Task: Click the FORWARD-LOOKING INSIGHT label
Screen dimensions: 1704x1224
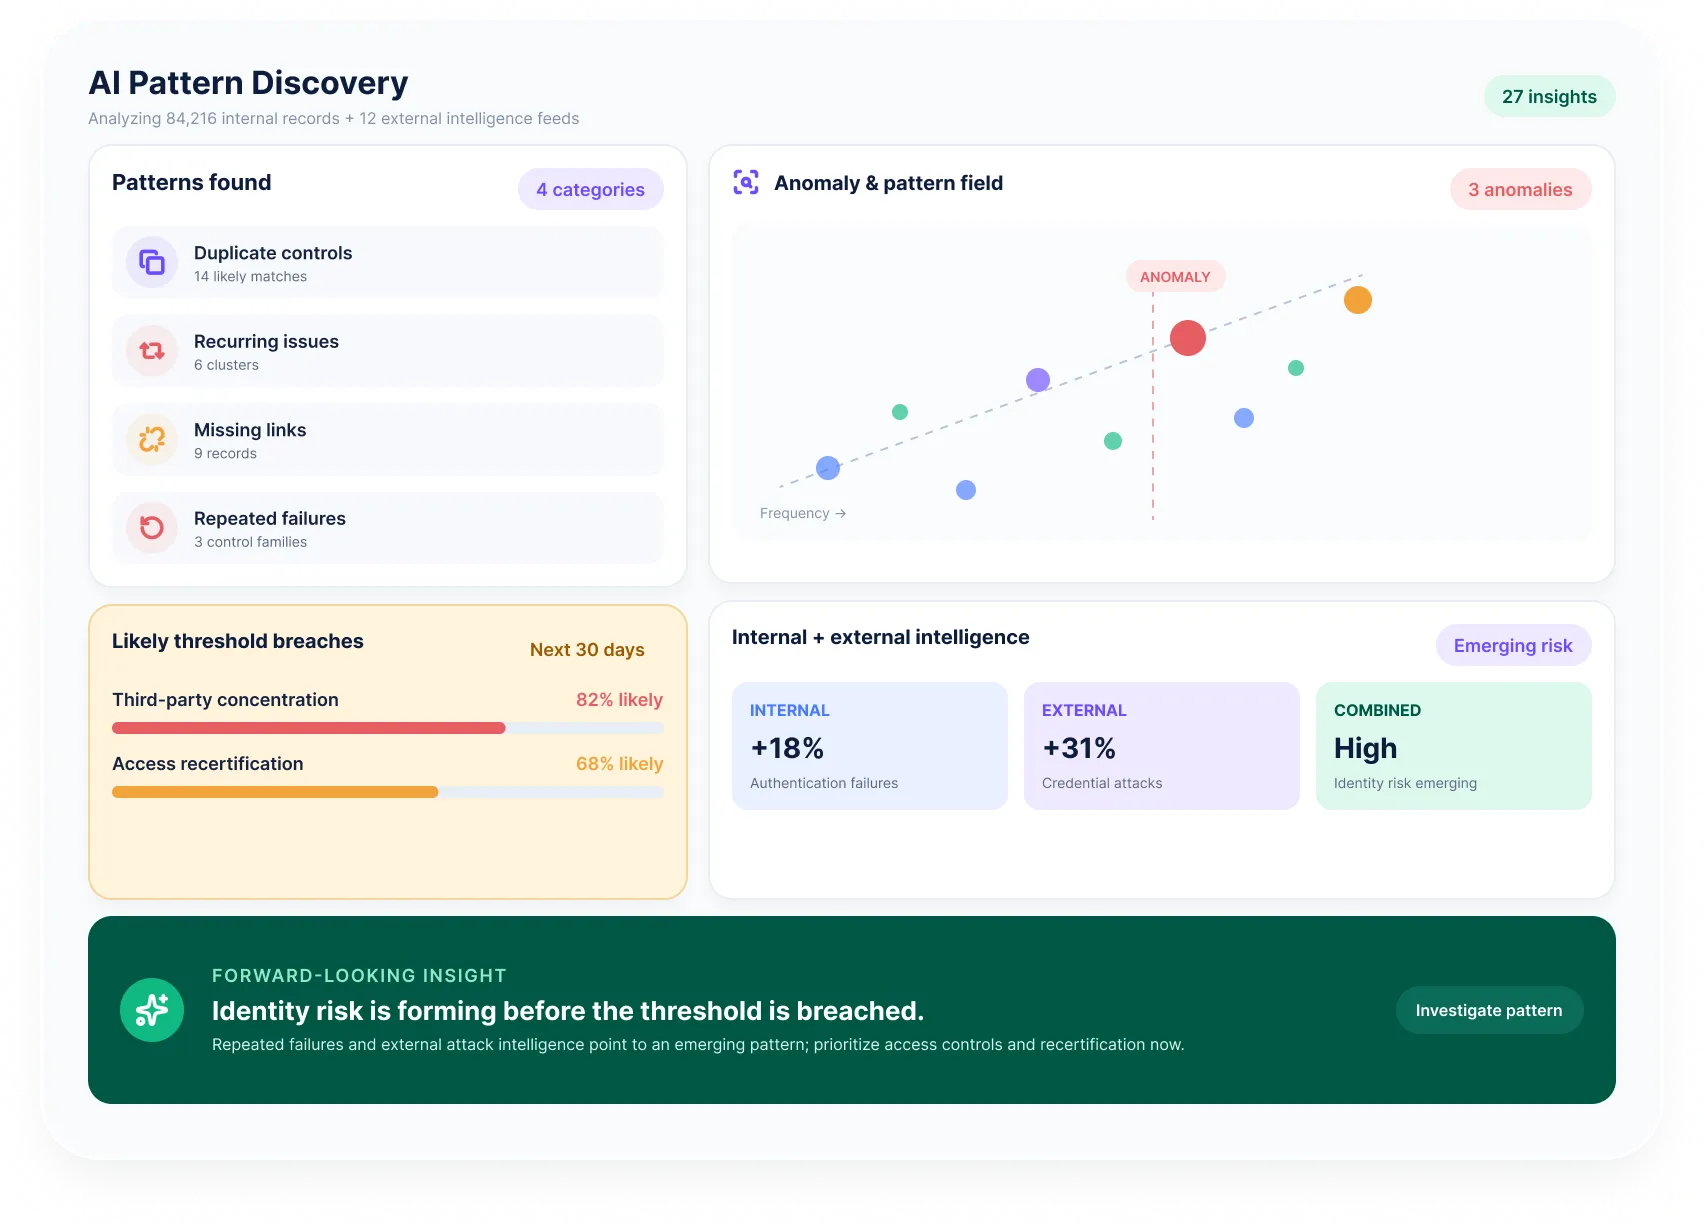Action: [x=359, y=975]
